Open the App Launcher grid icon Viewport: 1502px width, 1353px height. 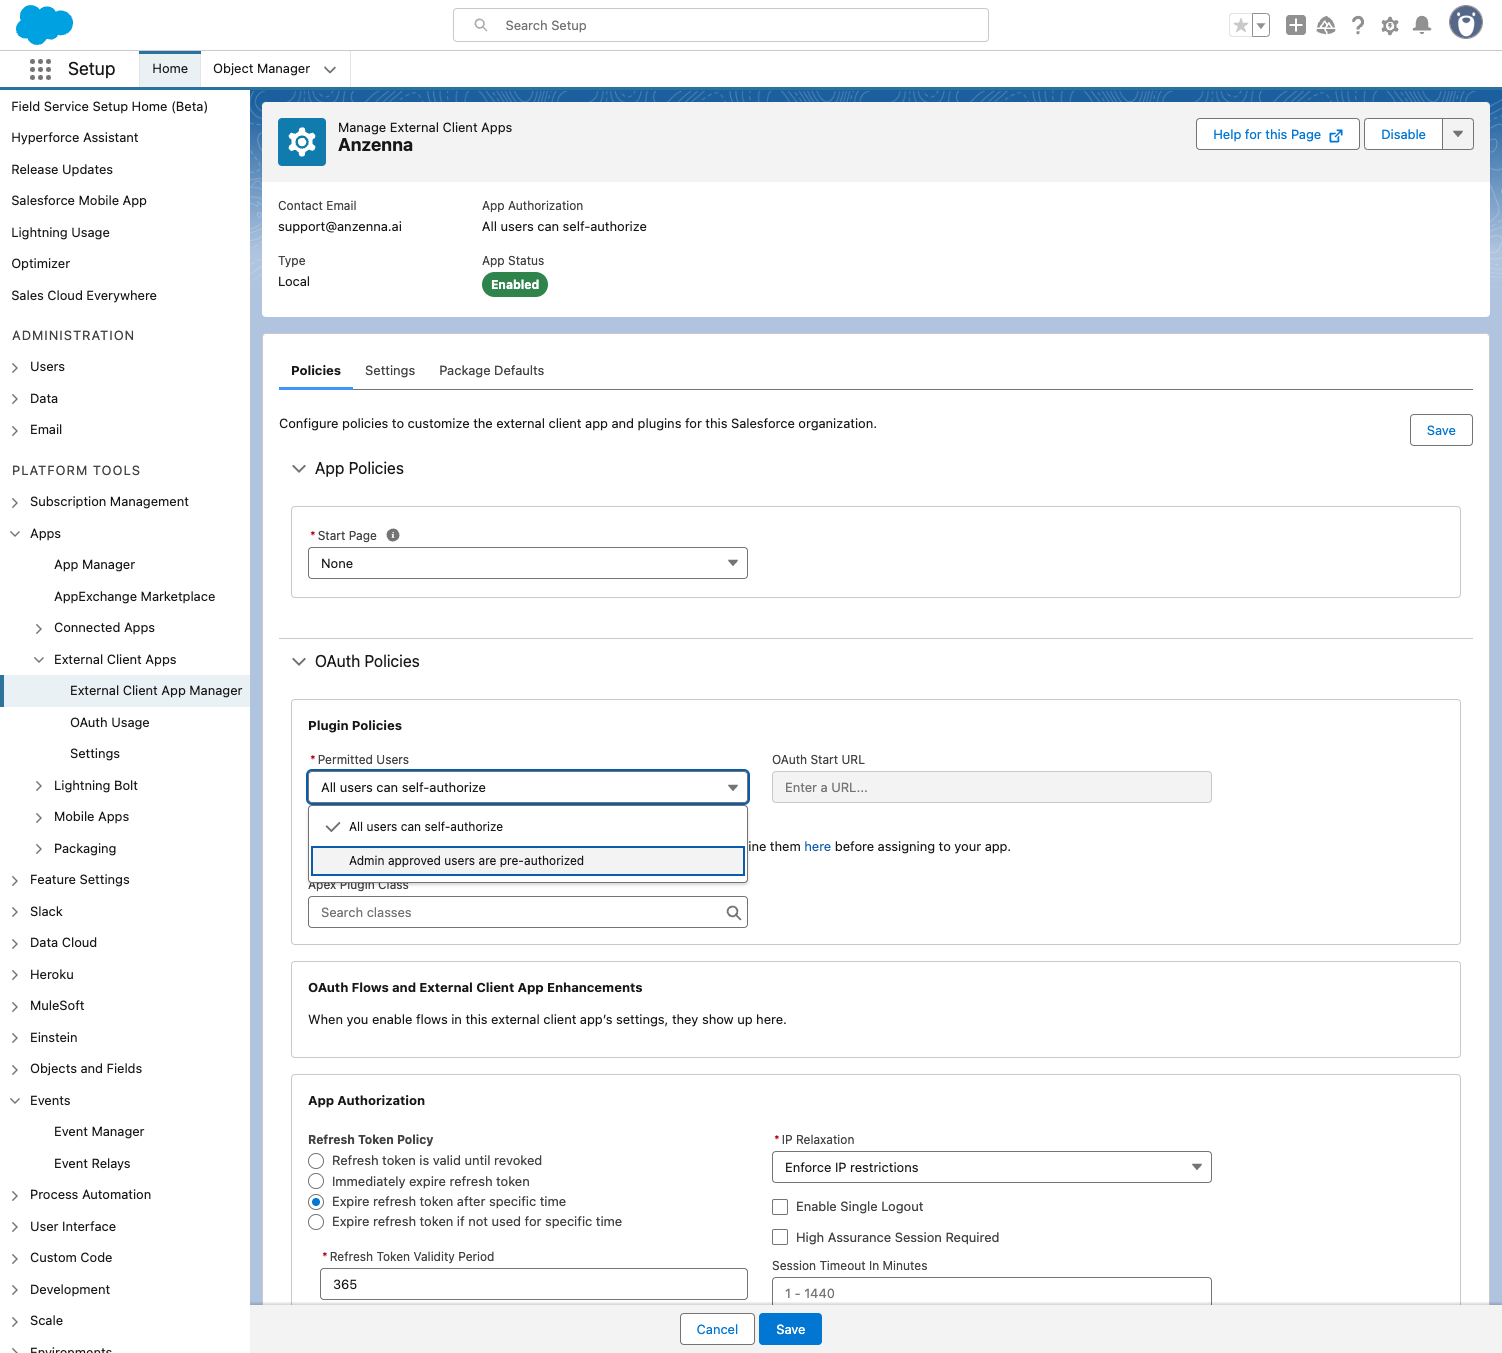pyautogui.click(x=40, y=69)
